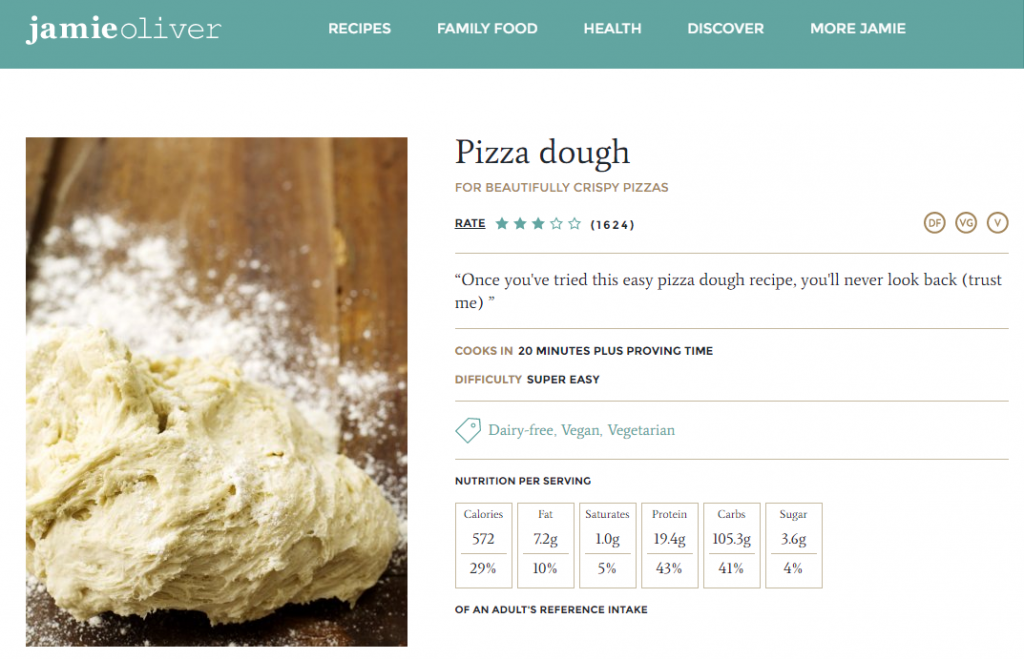Viewport: 1024px width, 660px height.
Task: Open the Vegan tag link
Action: click(581, 430)
